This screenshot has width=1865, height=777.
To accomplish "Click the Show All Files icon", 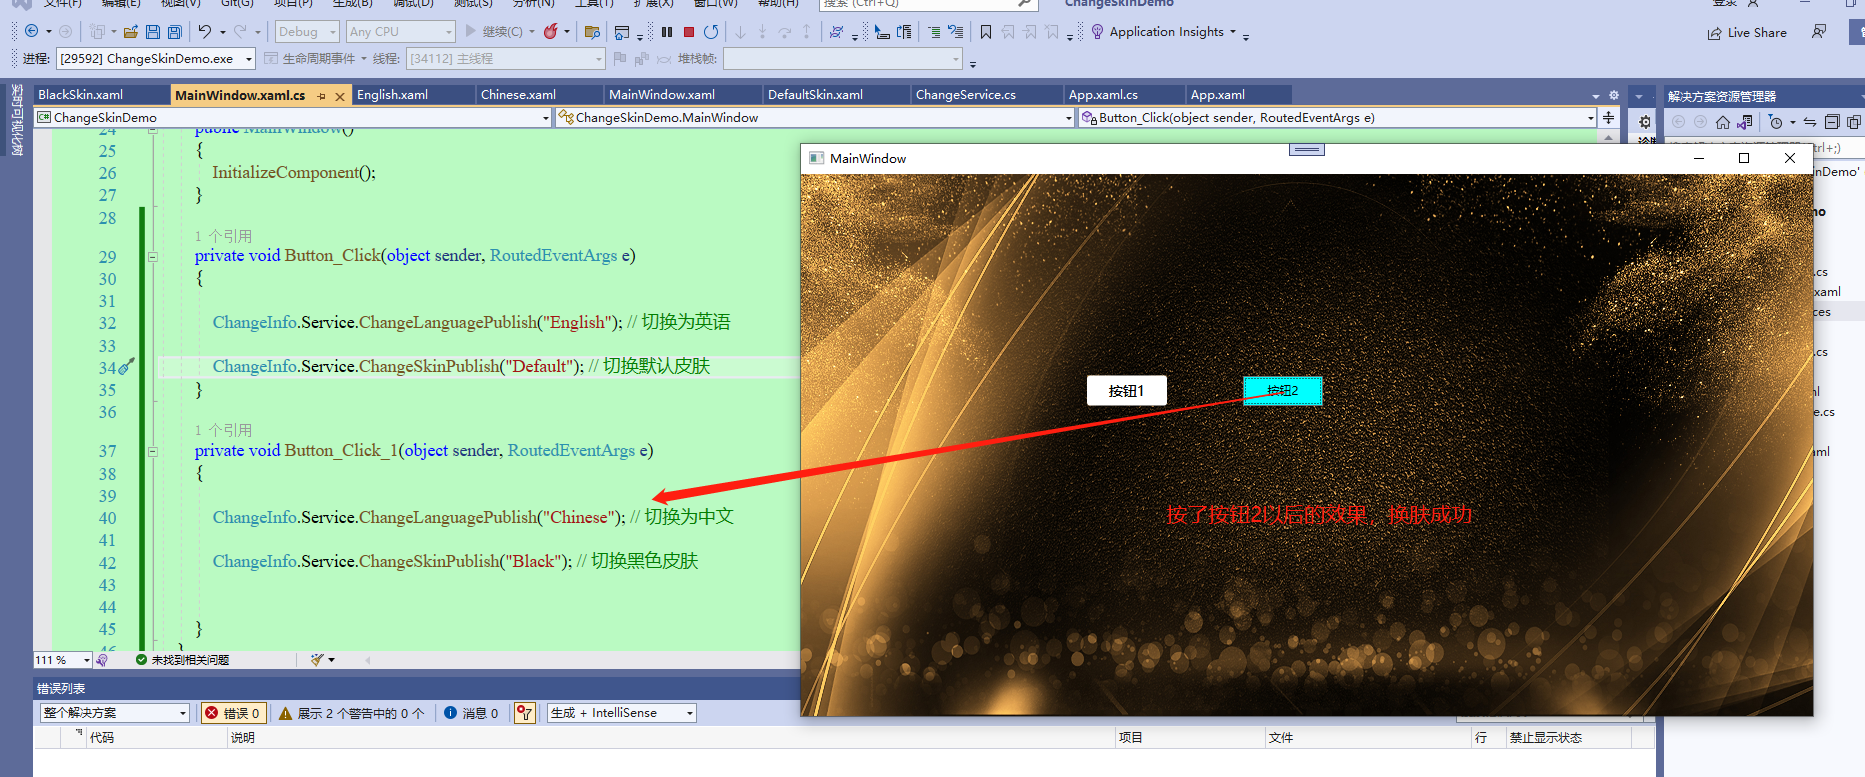I will coord(1854,122).
